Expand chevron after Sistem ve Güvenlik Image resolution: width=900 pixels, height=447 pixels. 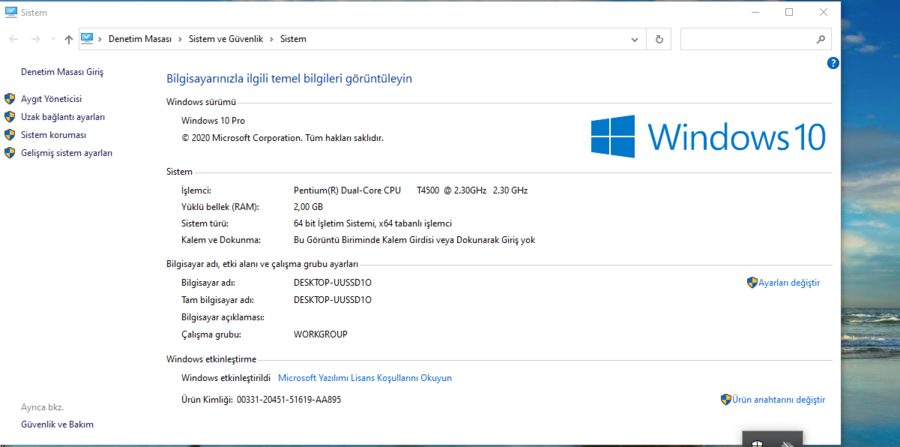[x=271, y=39]
